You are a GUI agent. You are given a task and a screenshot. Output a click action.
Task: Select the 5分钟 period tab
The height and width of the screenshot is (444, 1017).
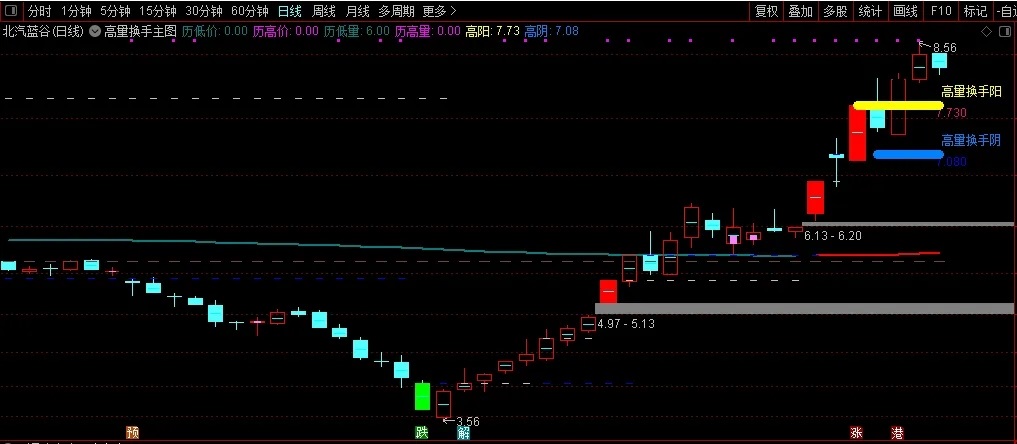point(115,11)
